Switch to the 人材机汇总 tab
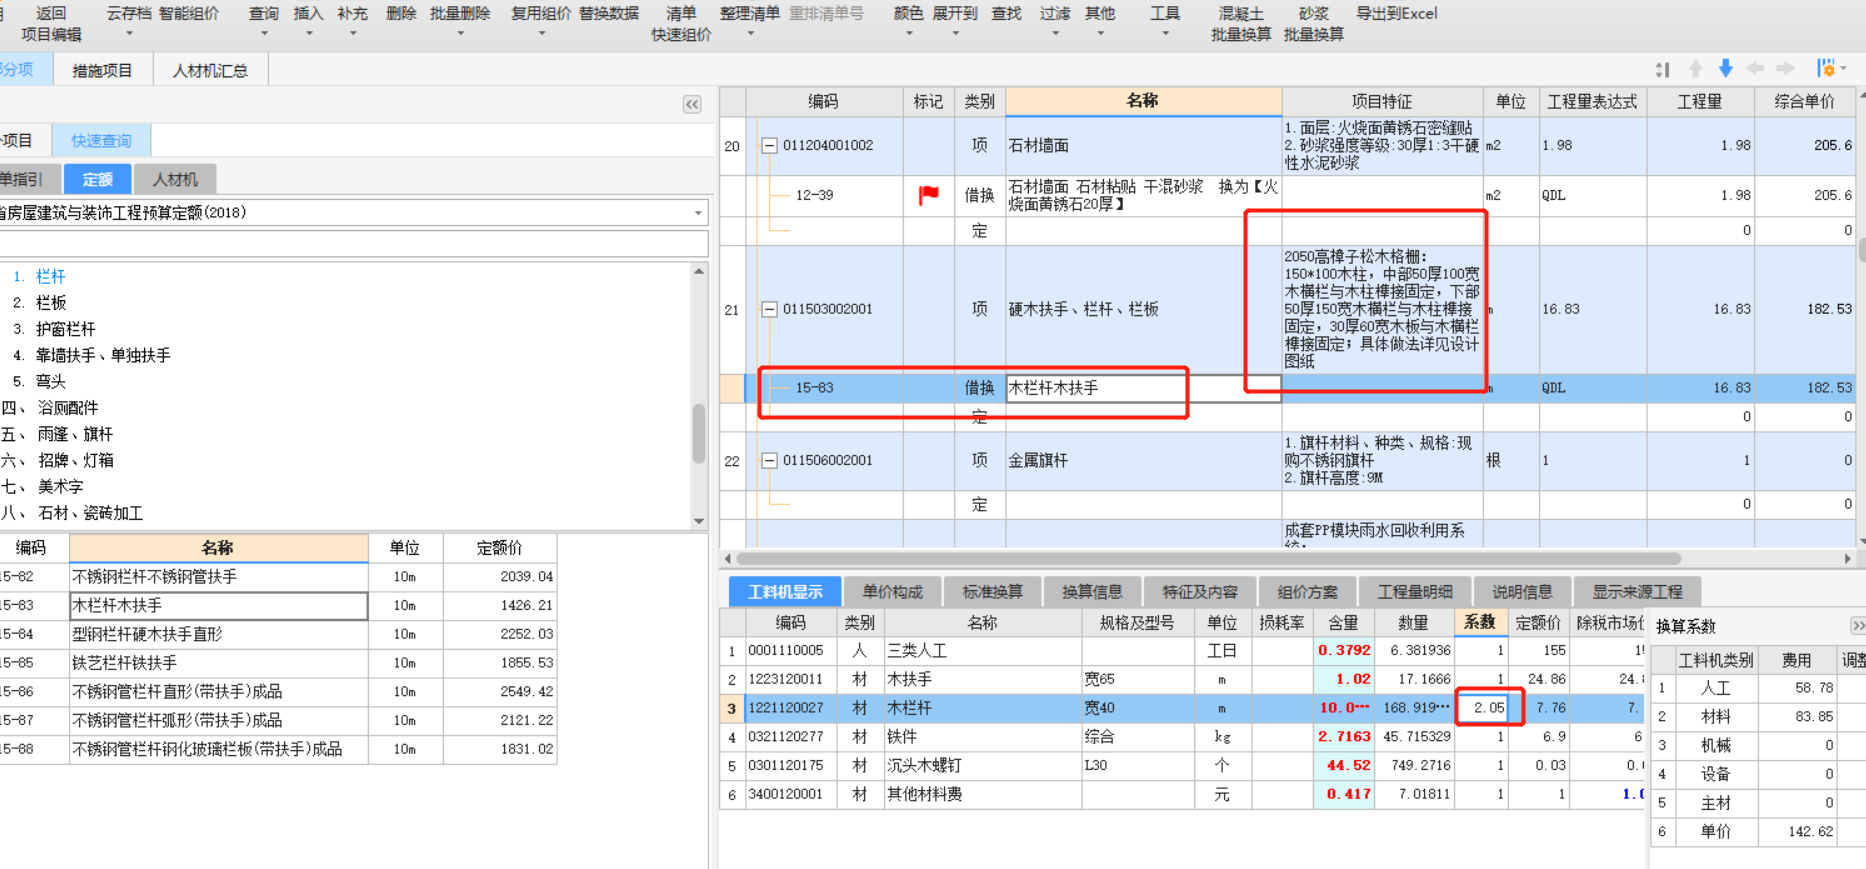The width and height of the screenshot is (1866, 869). tap(210, 70)
